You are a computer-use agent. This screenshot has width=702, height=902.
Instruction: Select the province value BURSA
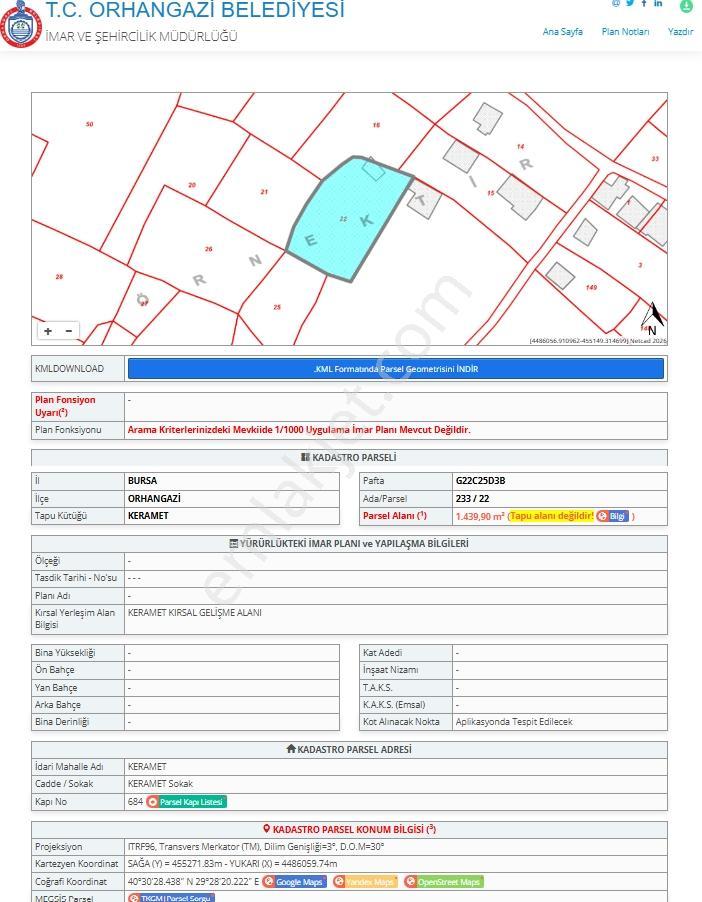pos(142,481)
